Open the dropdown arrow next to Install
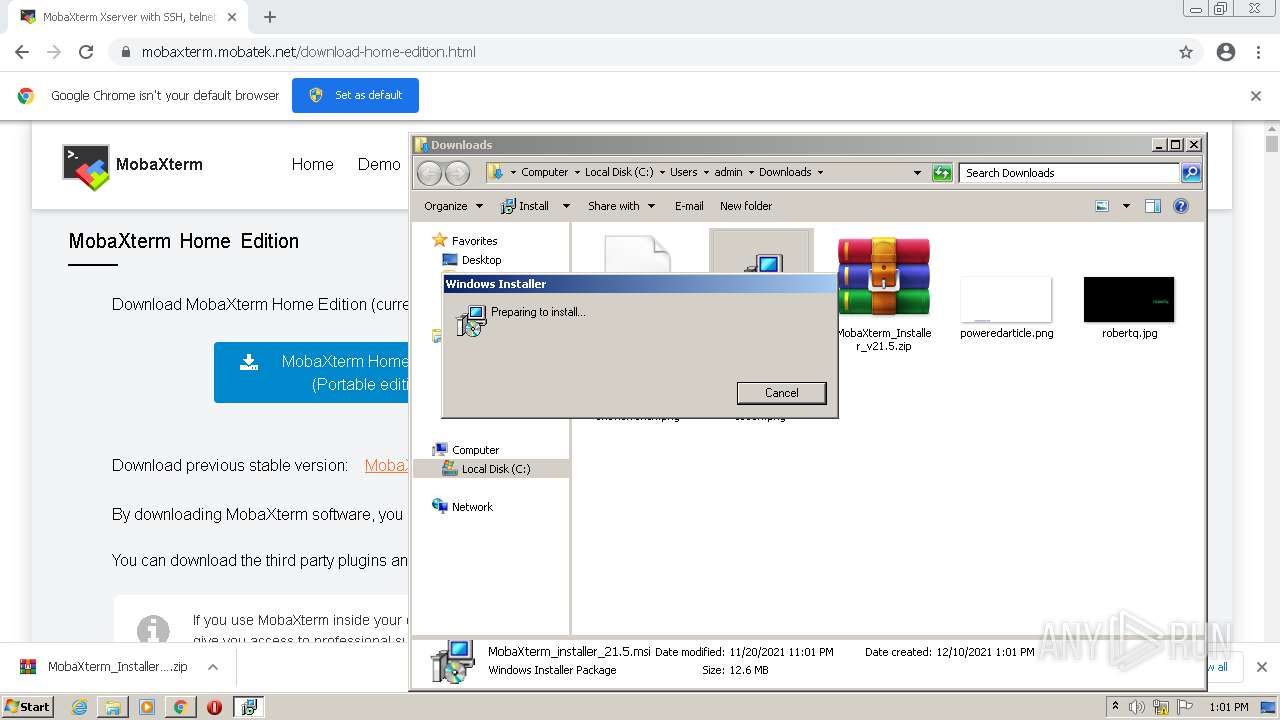 click(565, 206)
